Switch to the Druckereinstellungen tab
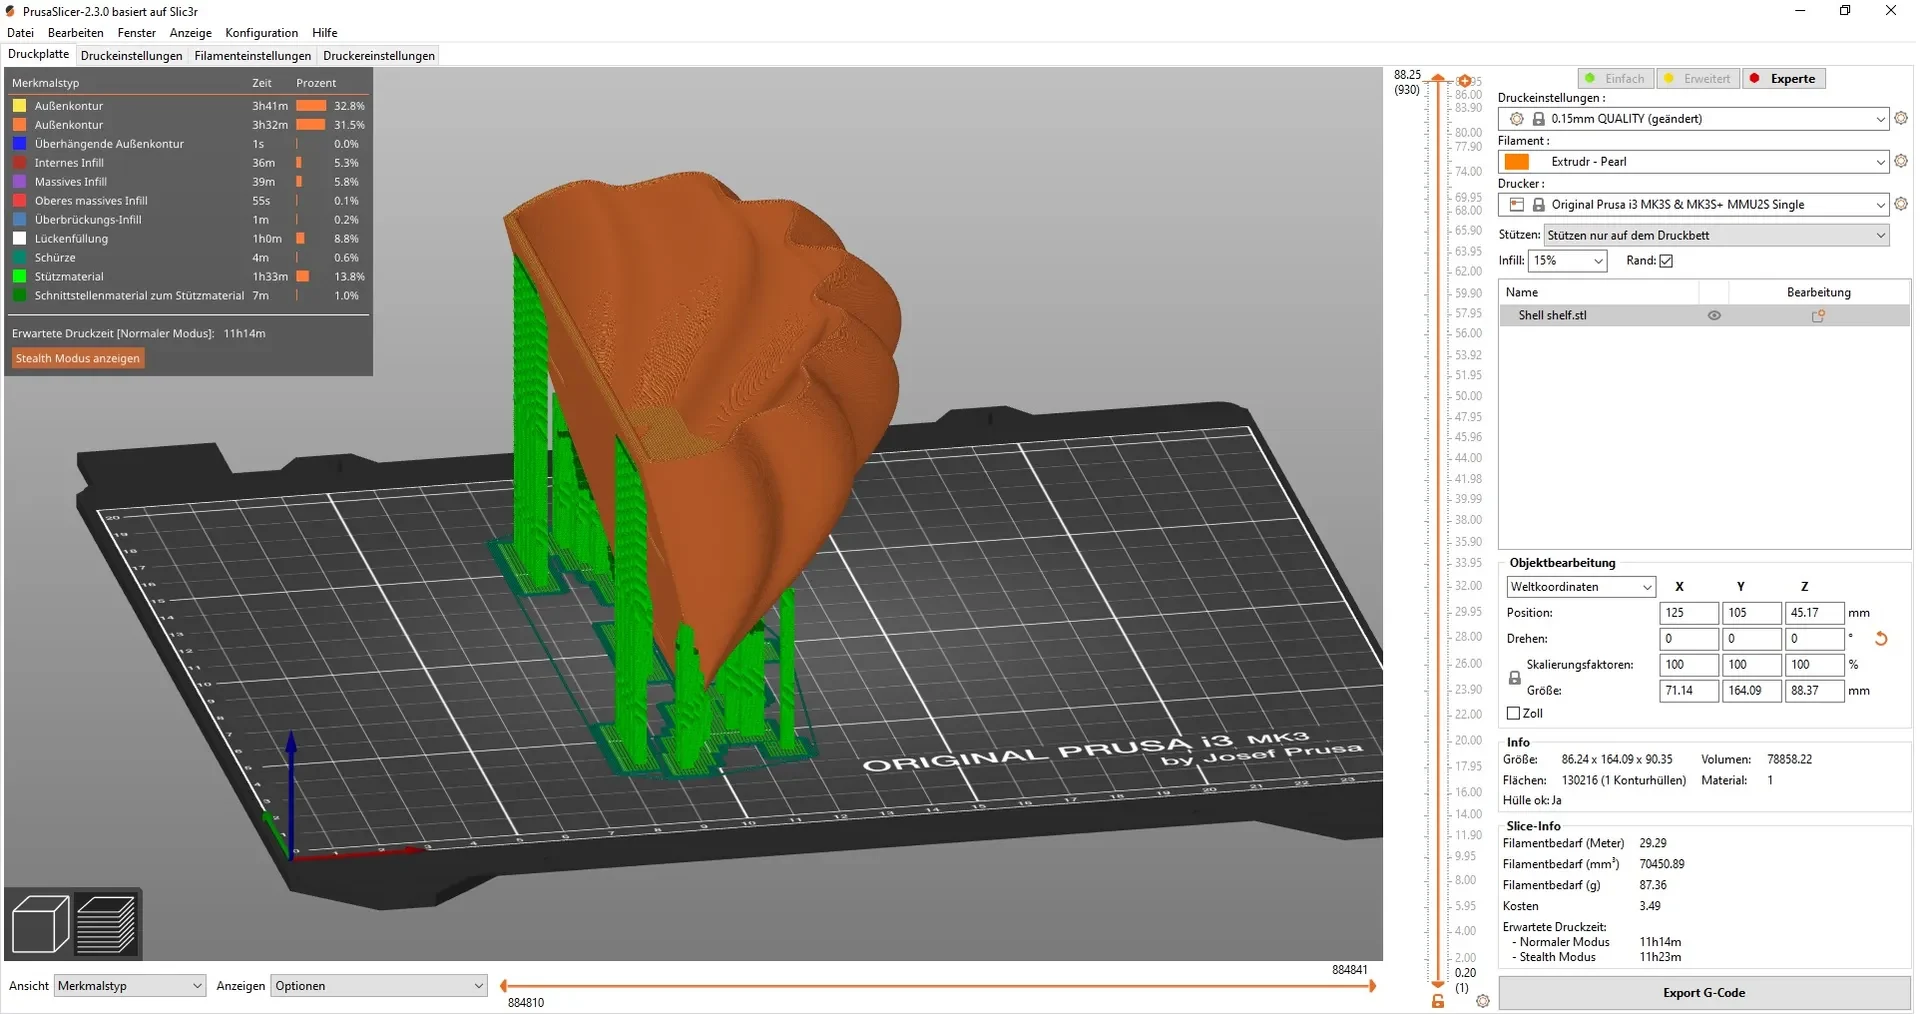The height and width of the screenshot is (1014, 1920). tap(379, 56)
